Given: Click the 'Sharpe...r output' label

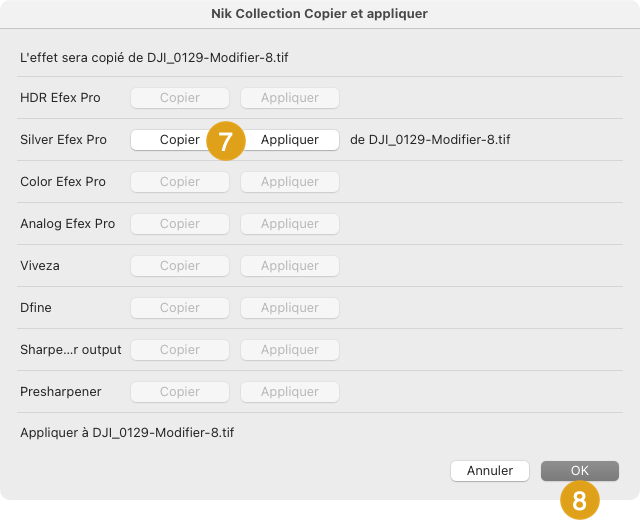Looking at the screenshot, I should pyautogui.click(x=71, y=350).
